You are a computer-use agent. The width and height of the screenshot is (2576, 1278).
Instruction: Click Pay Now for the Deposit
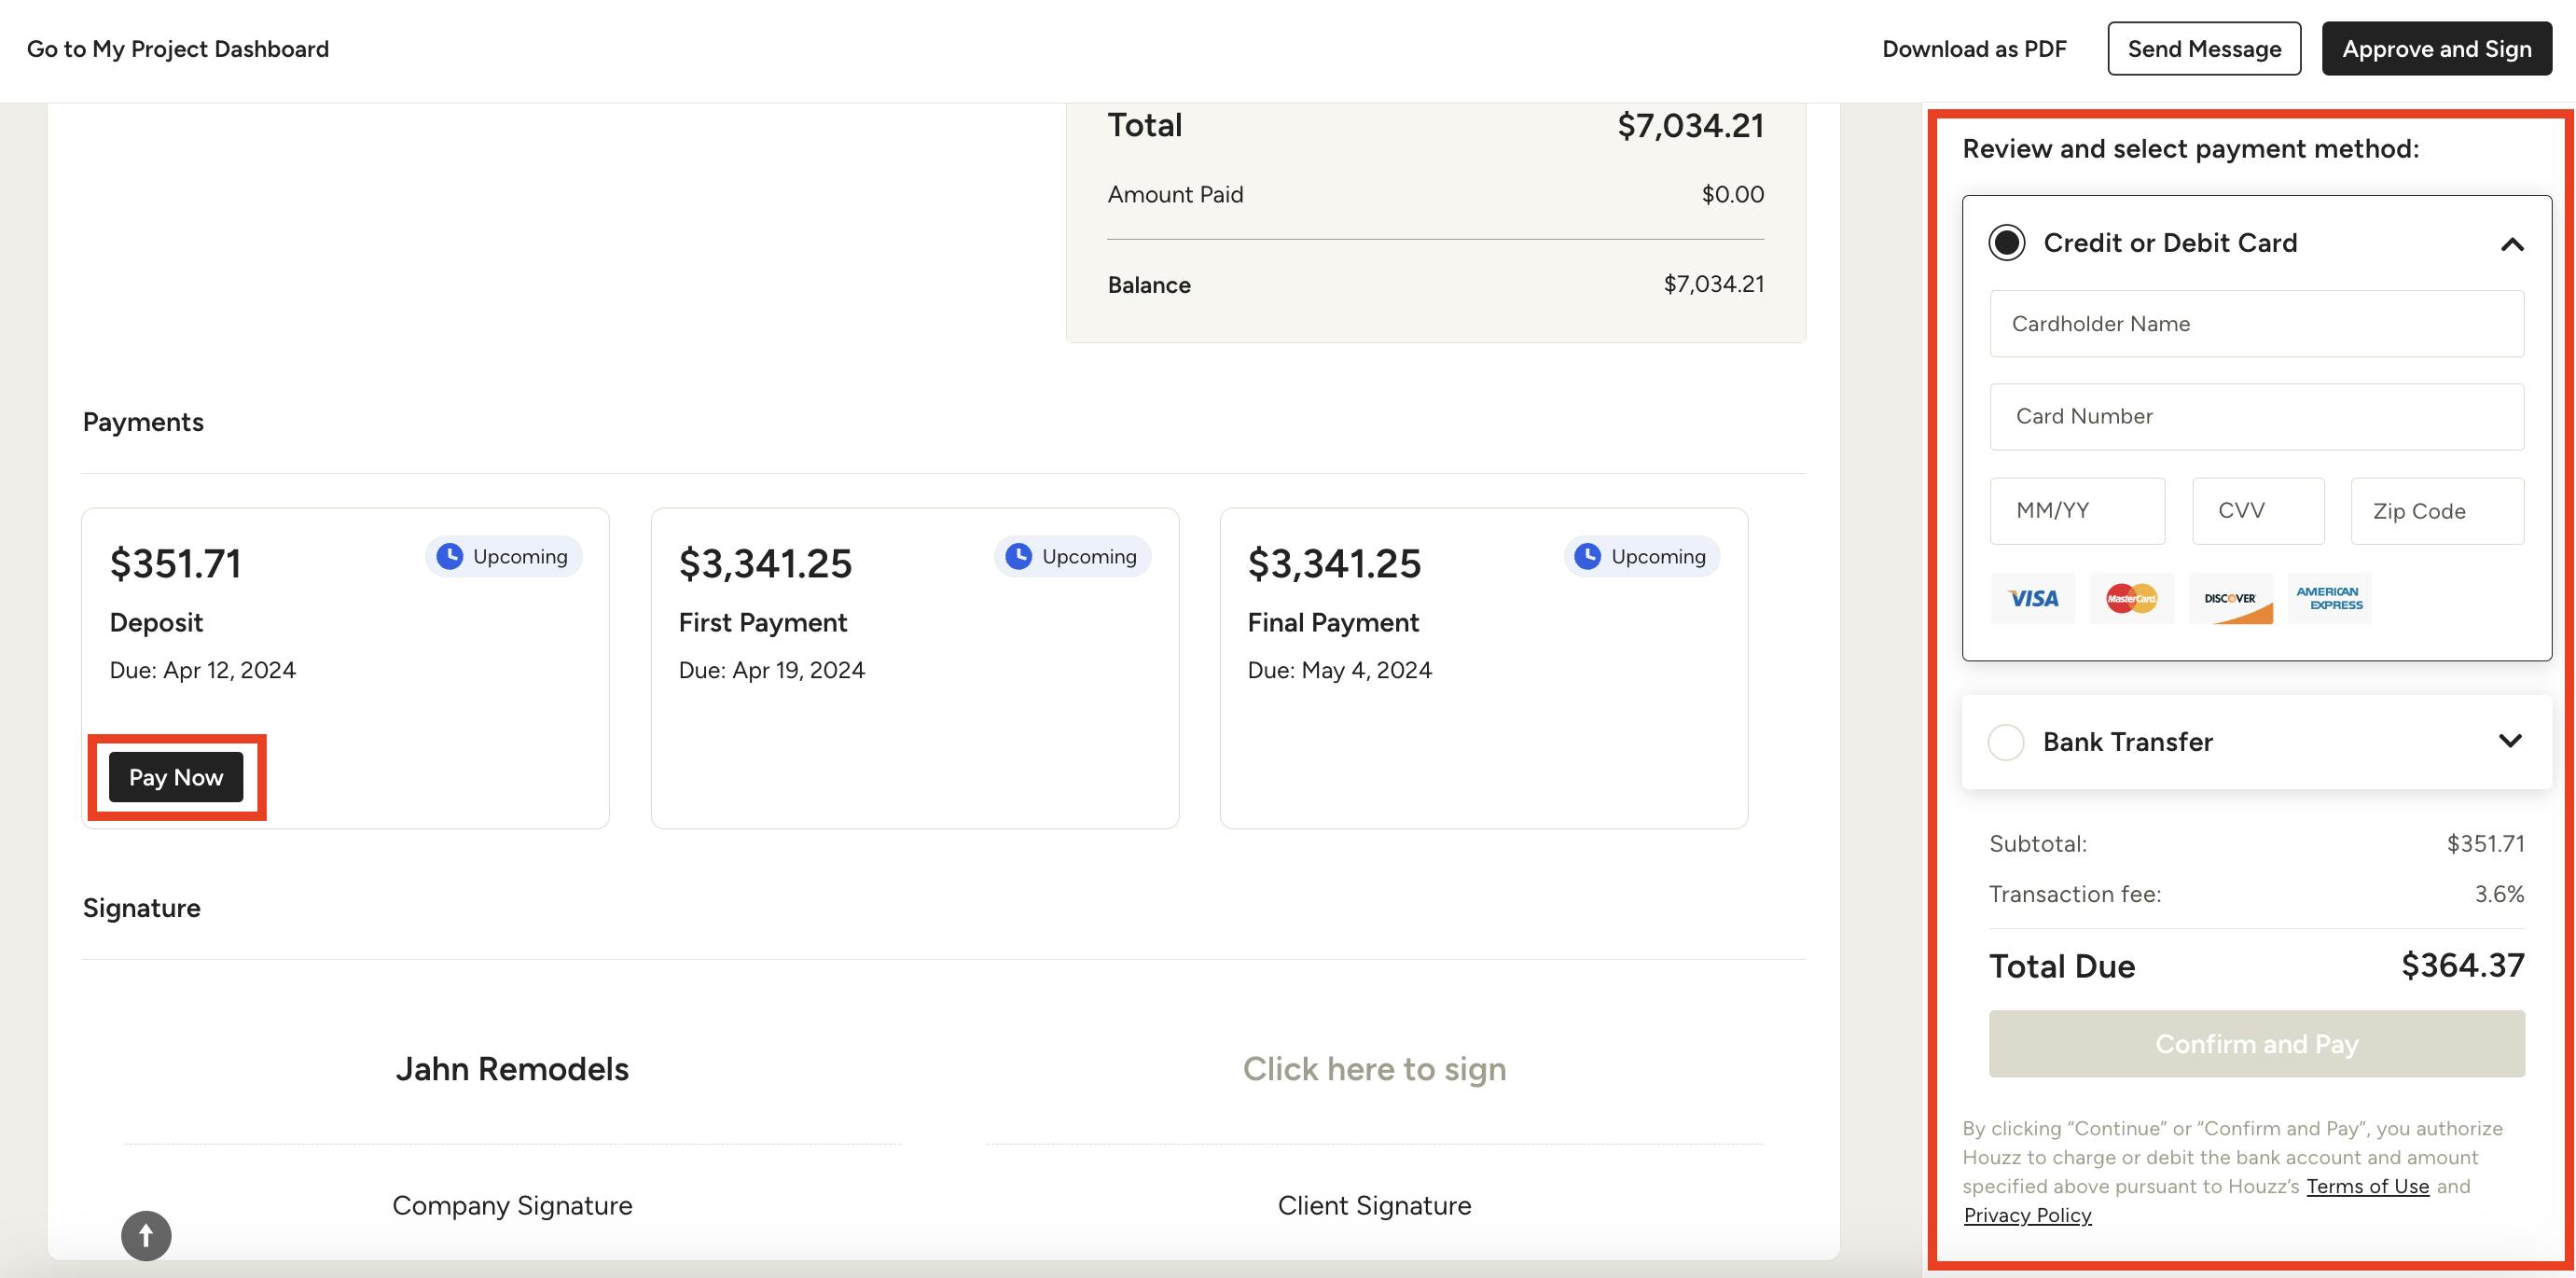coord(176,777)
